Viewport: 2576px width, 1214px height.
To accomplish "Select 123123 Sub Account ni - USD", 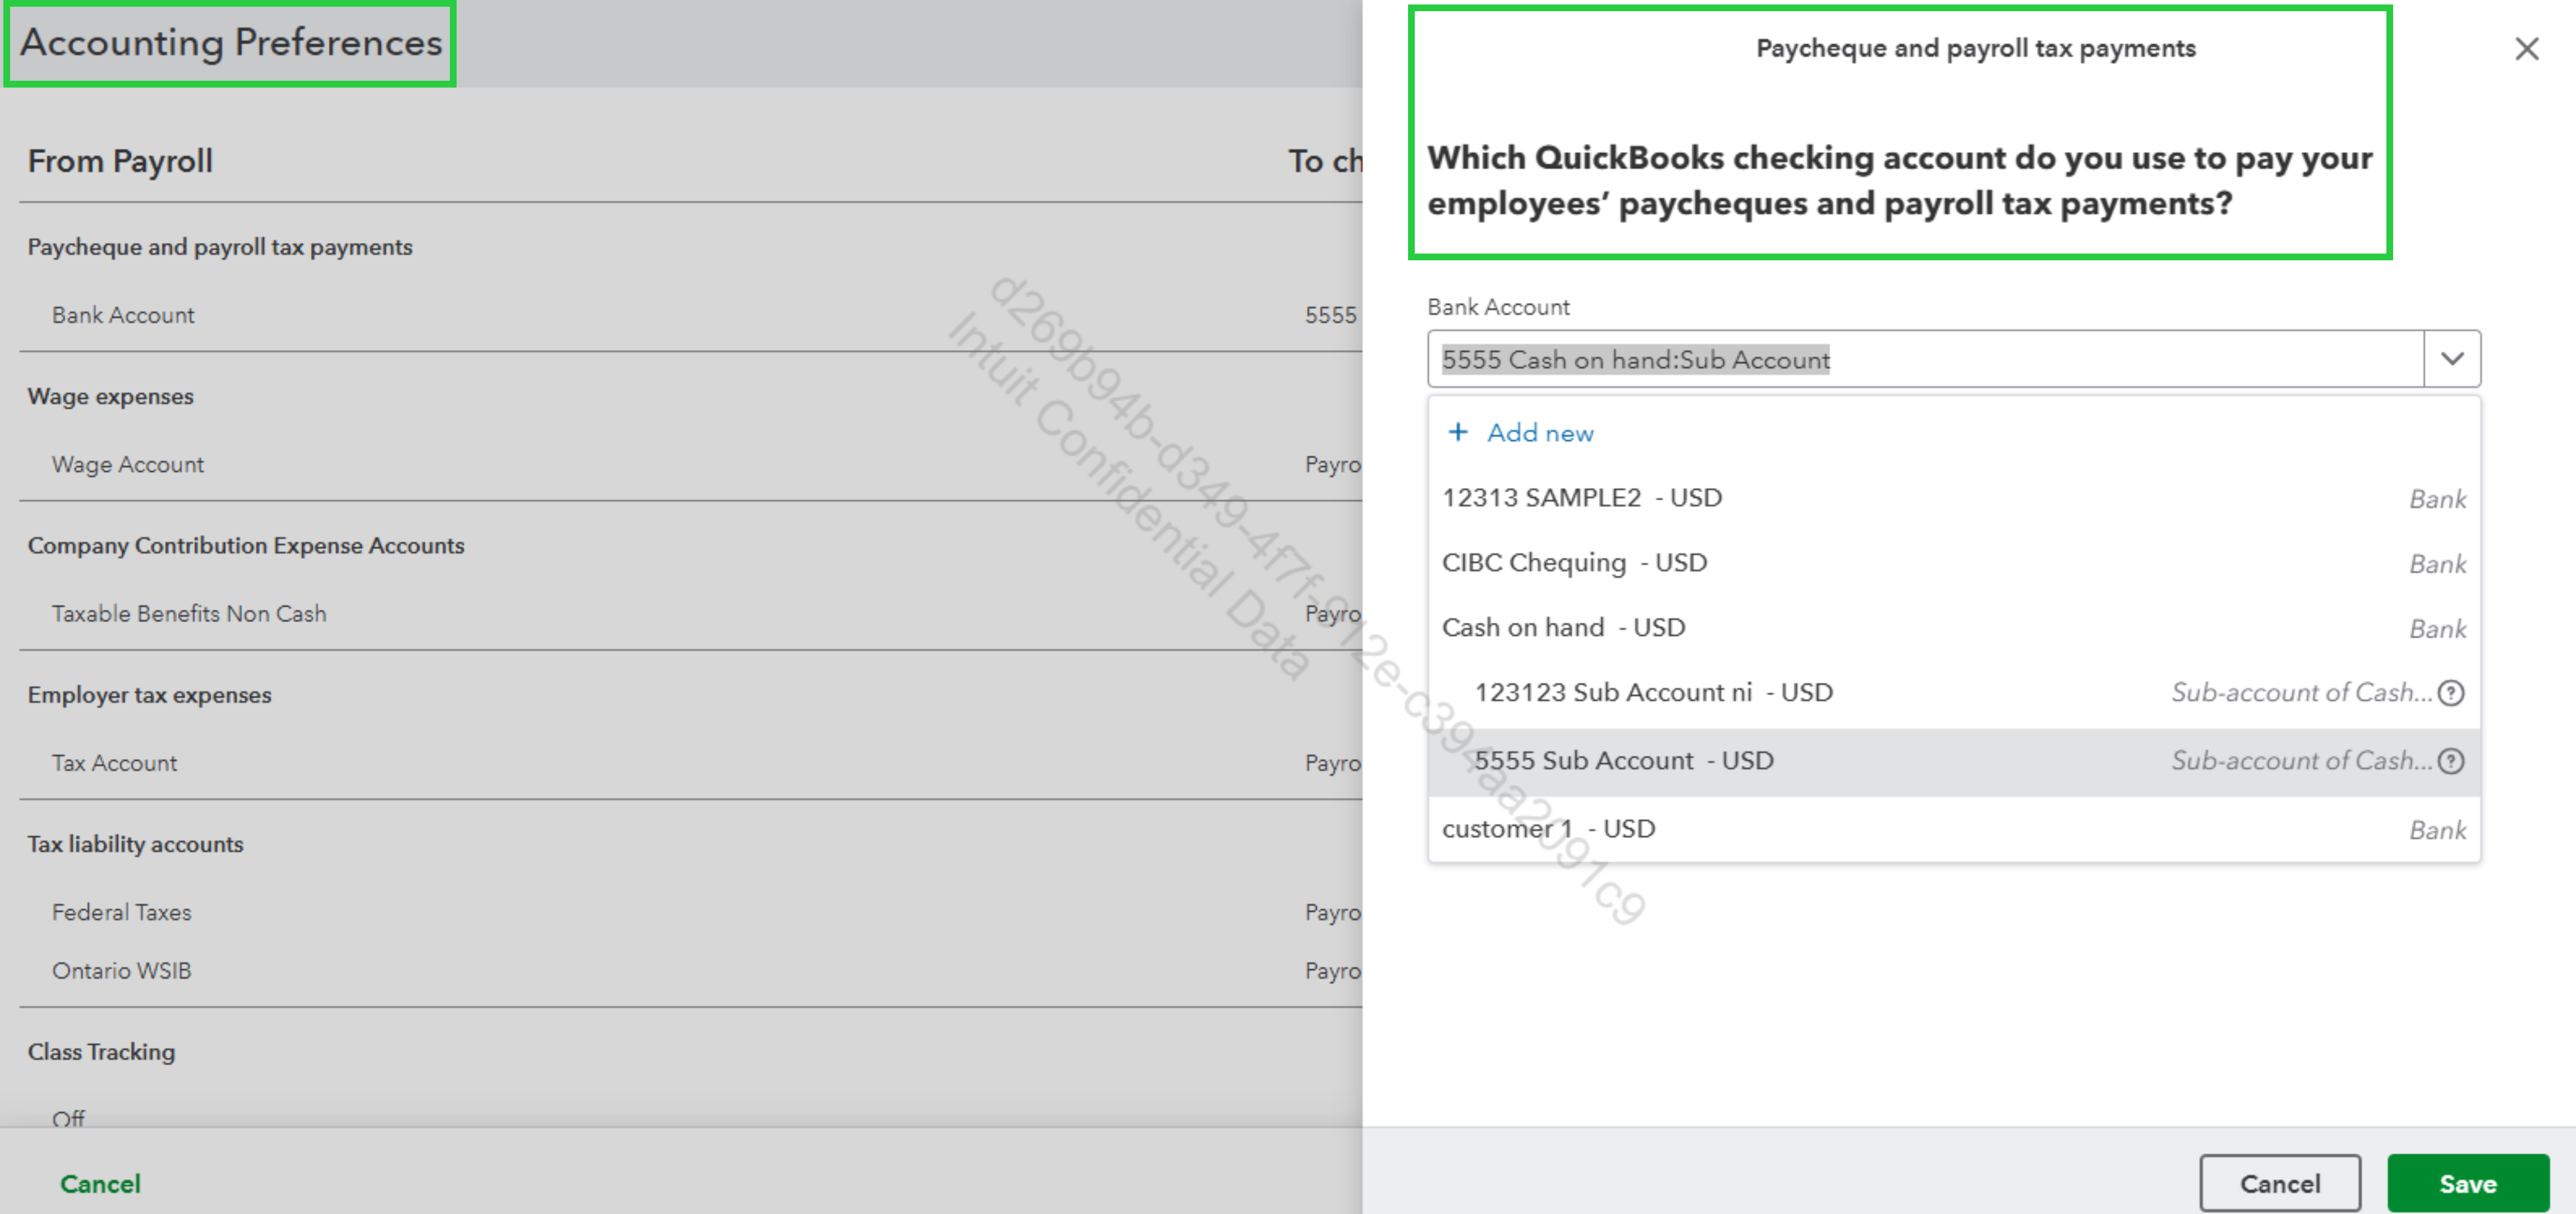I will tap(1954, 692).
